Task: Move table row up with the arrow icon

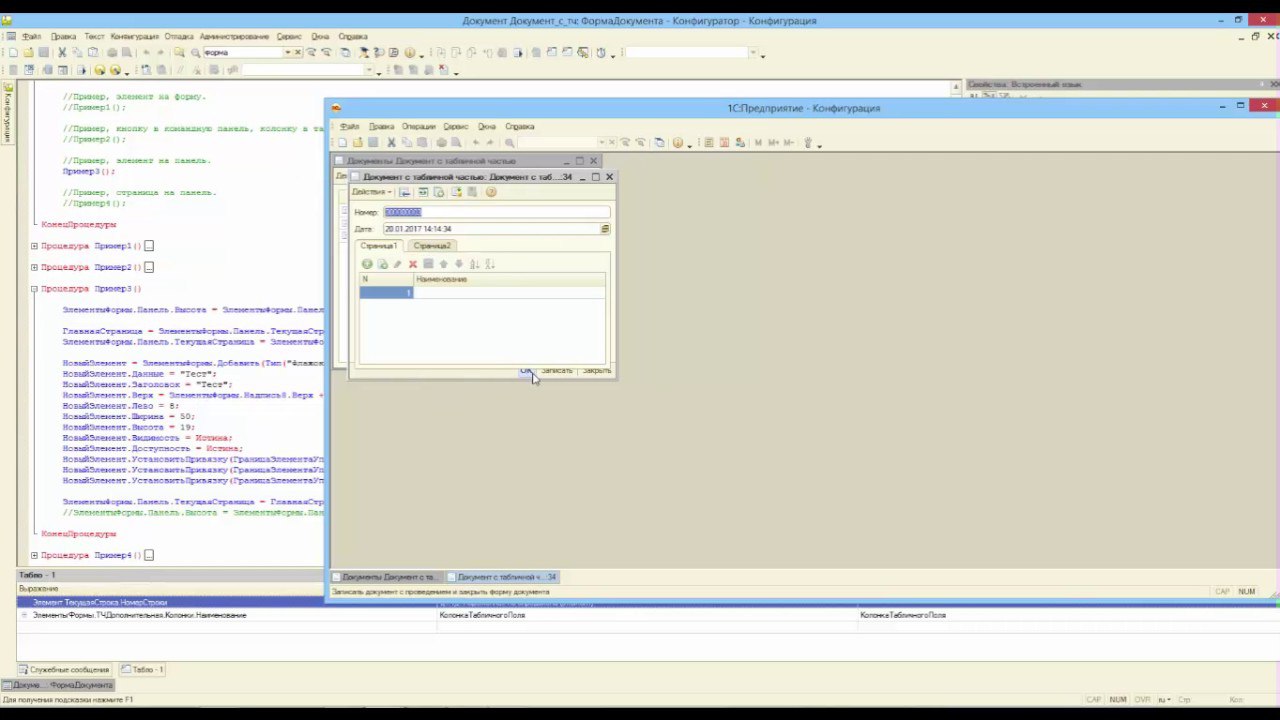Action: tap(443, 264)
